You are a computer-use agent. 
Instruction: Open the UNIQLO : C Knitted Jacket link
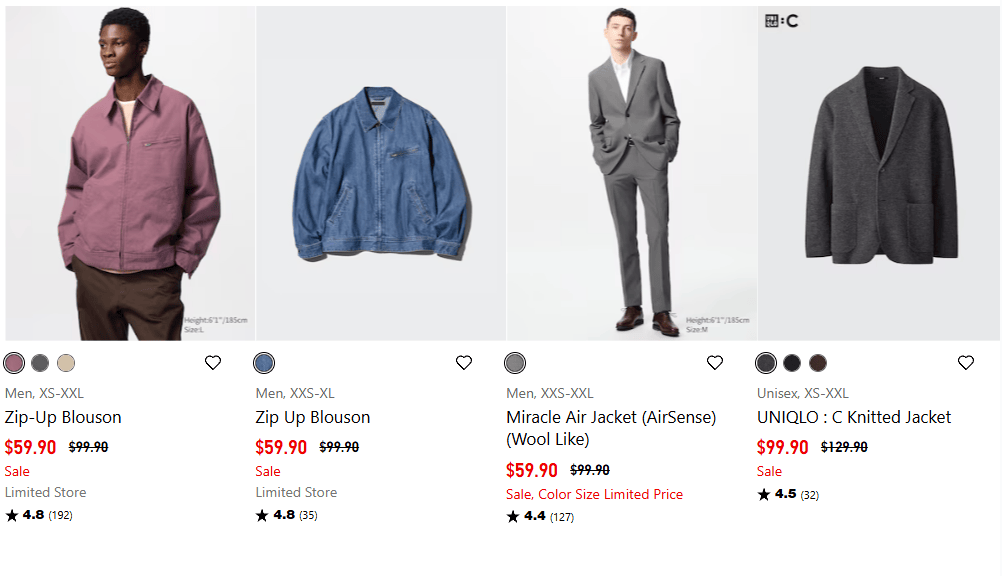854,417
